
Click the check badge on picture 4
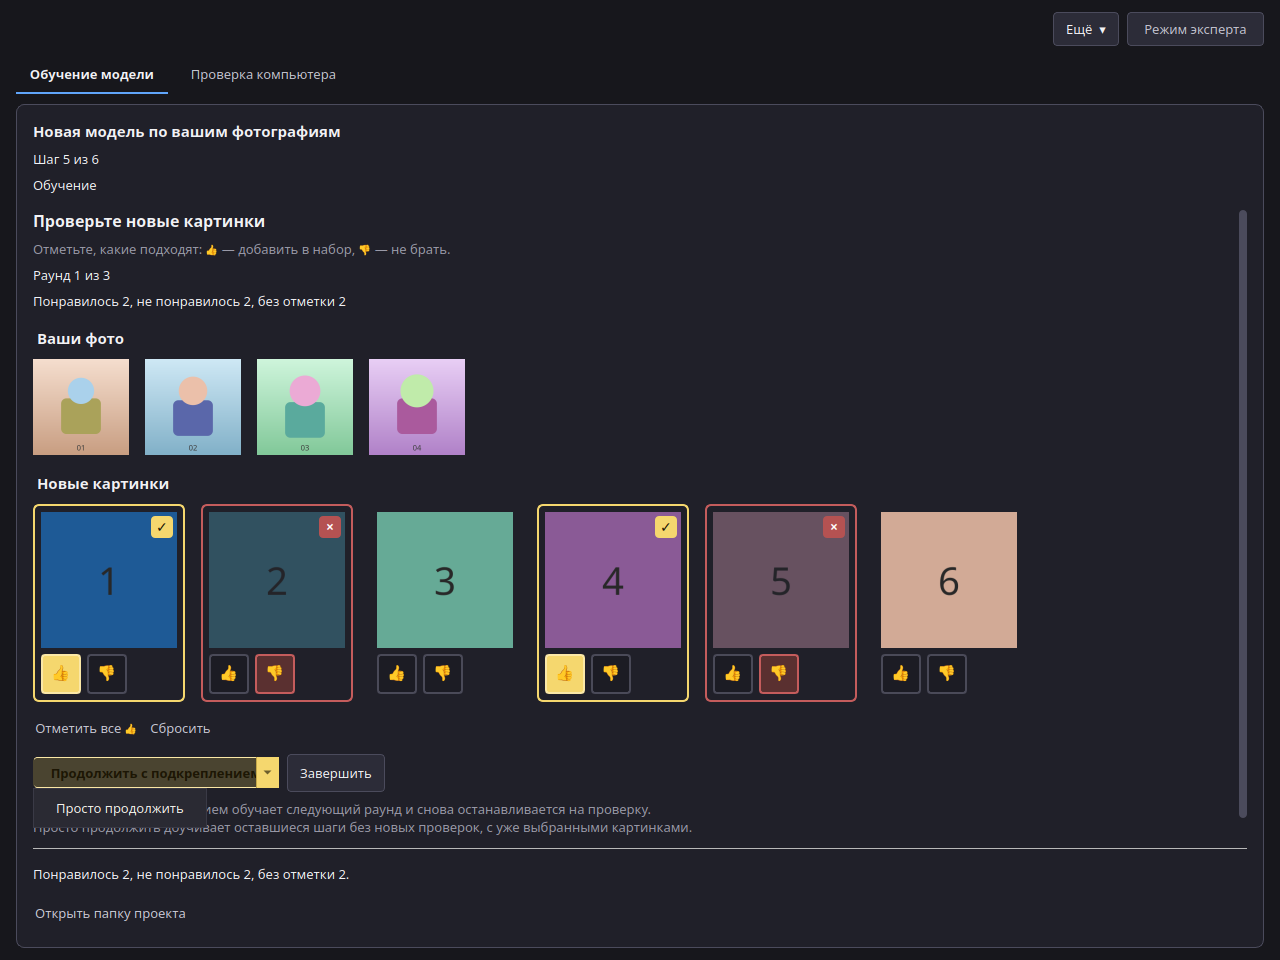coord(666,527)
